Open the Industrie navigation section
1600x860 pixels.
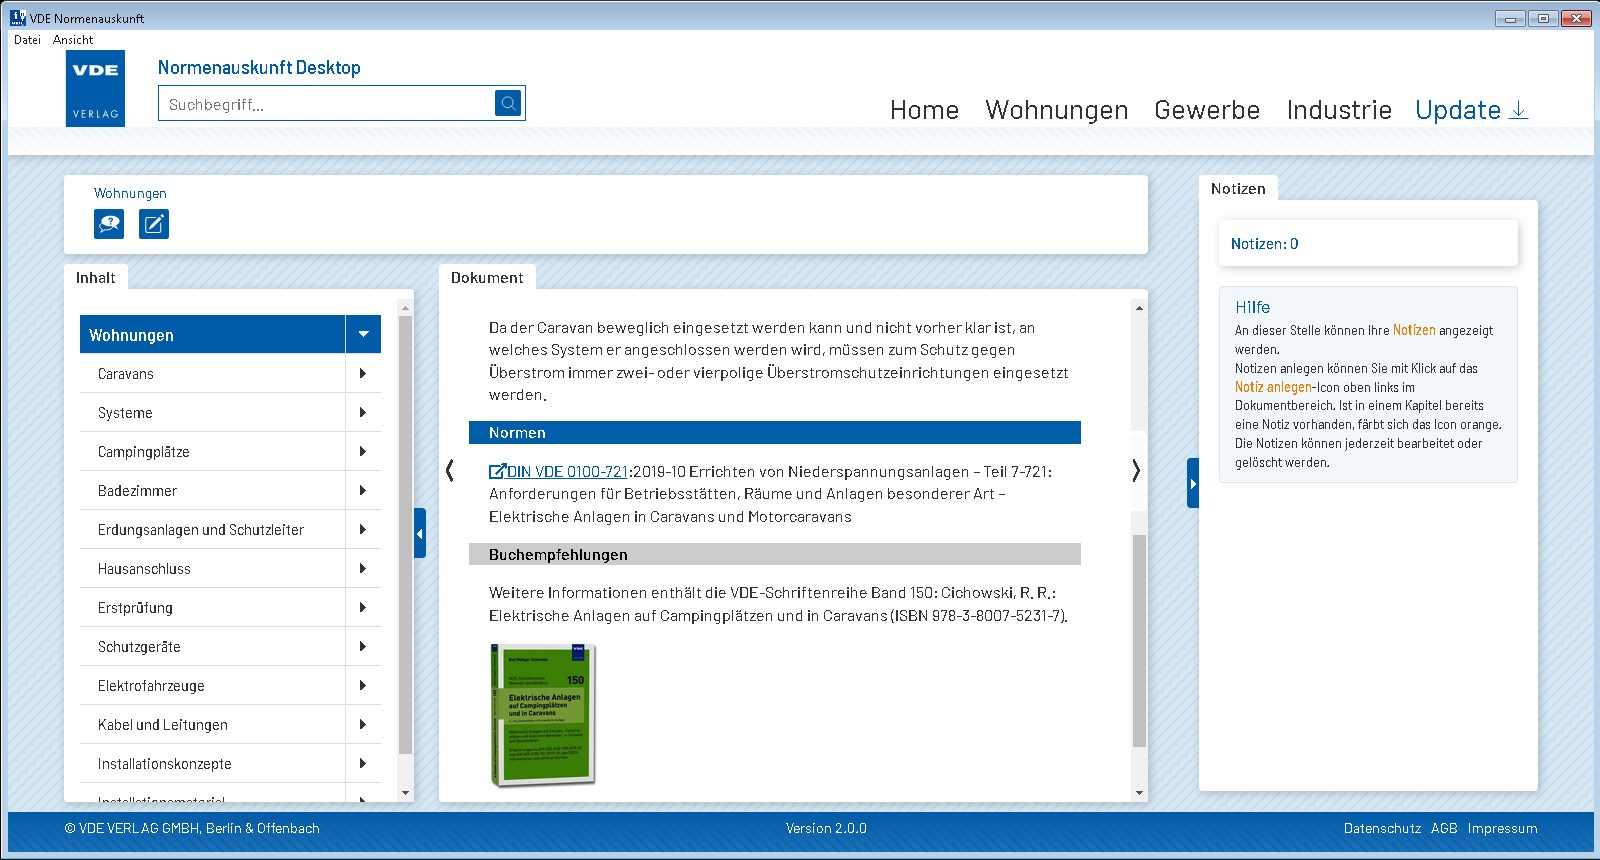tap(1339, 110)
